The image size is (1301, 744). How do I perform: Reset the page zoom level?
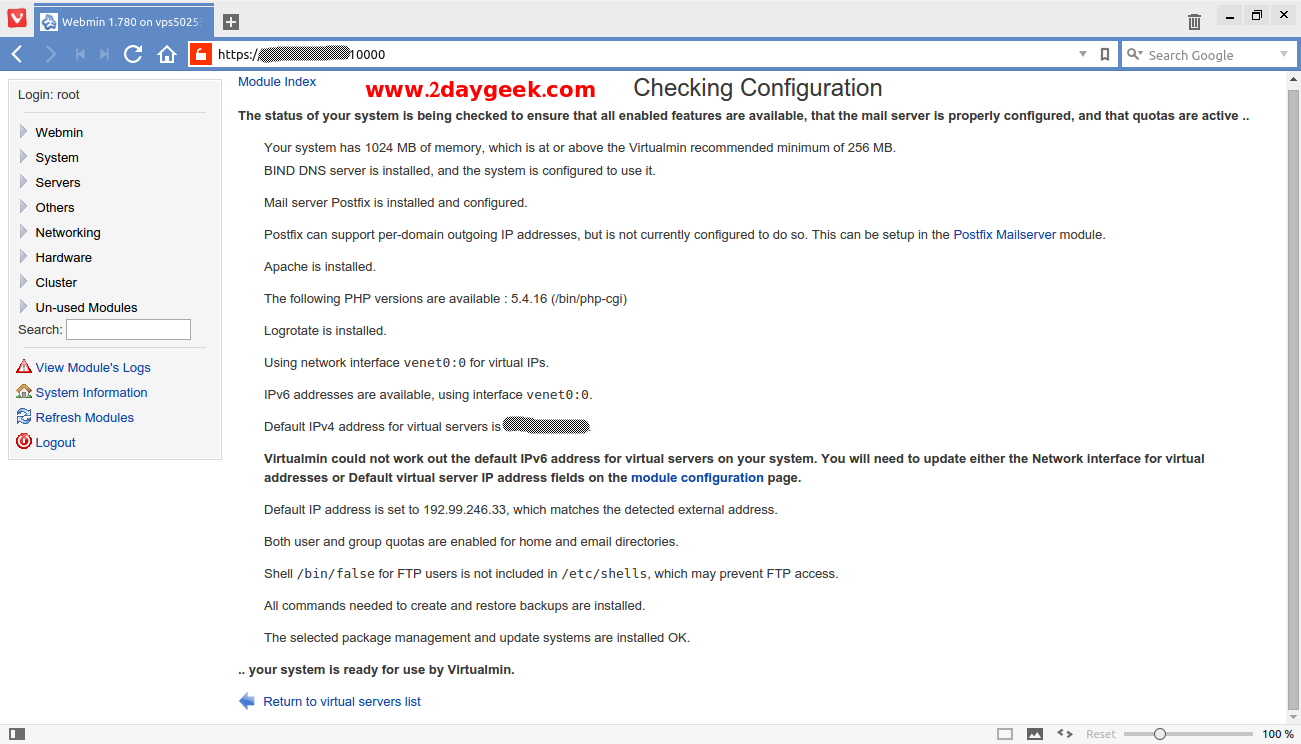1101,734
